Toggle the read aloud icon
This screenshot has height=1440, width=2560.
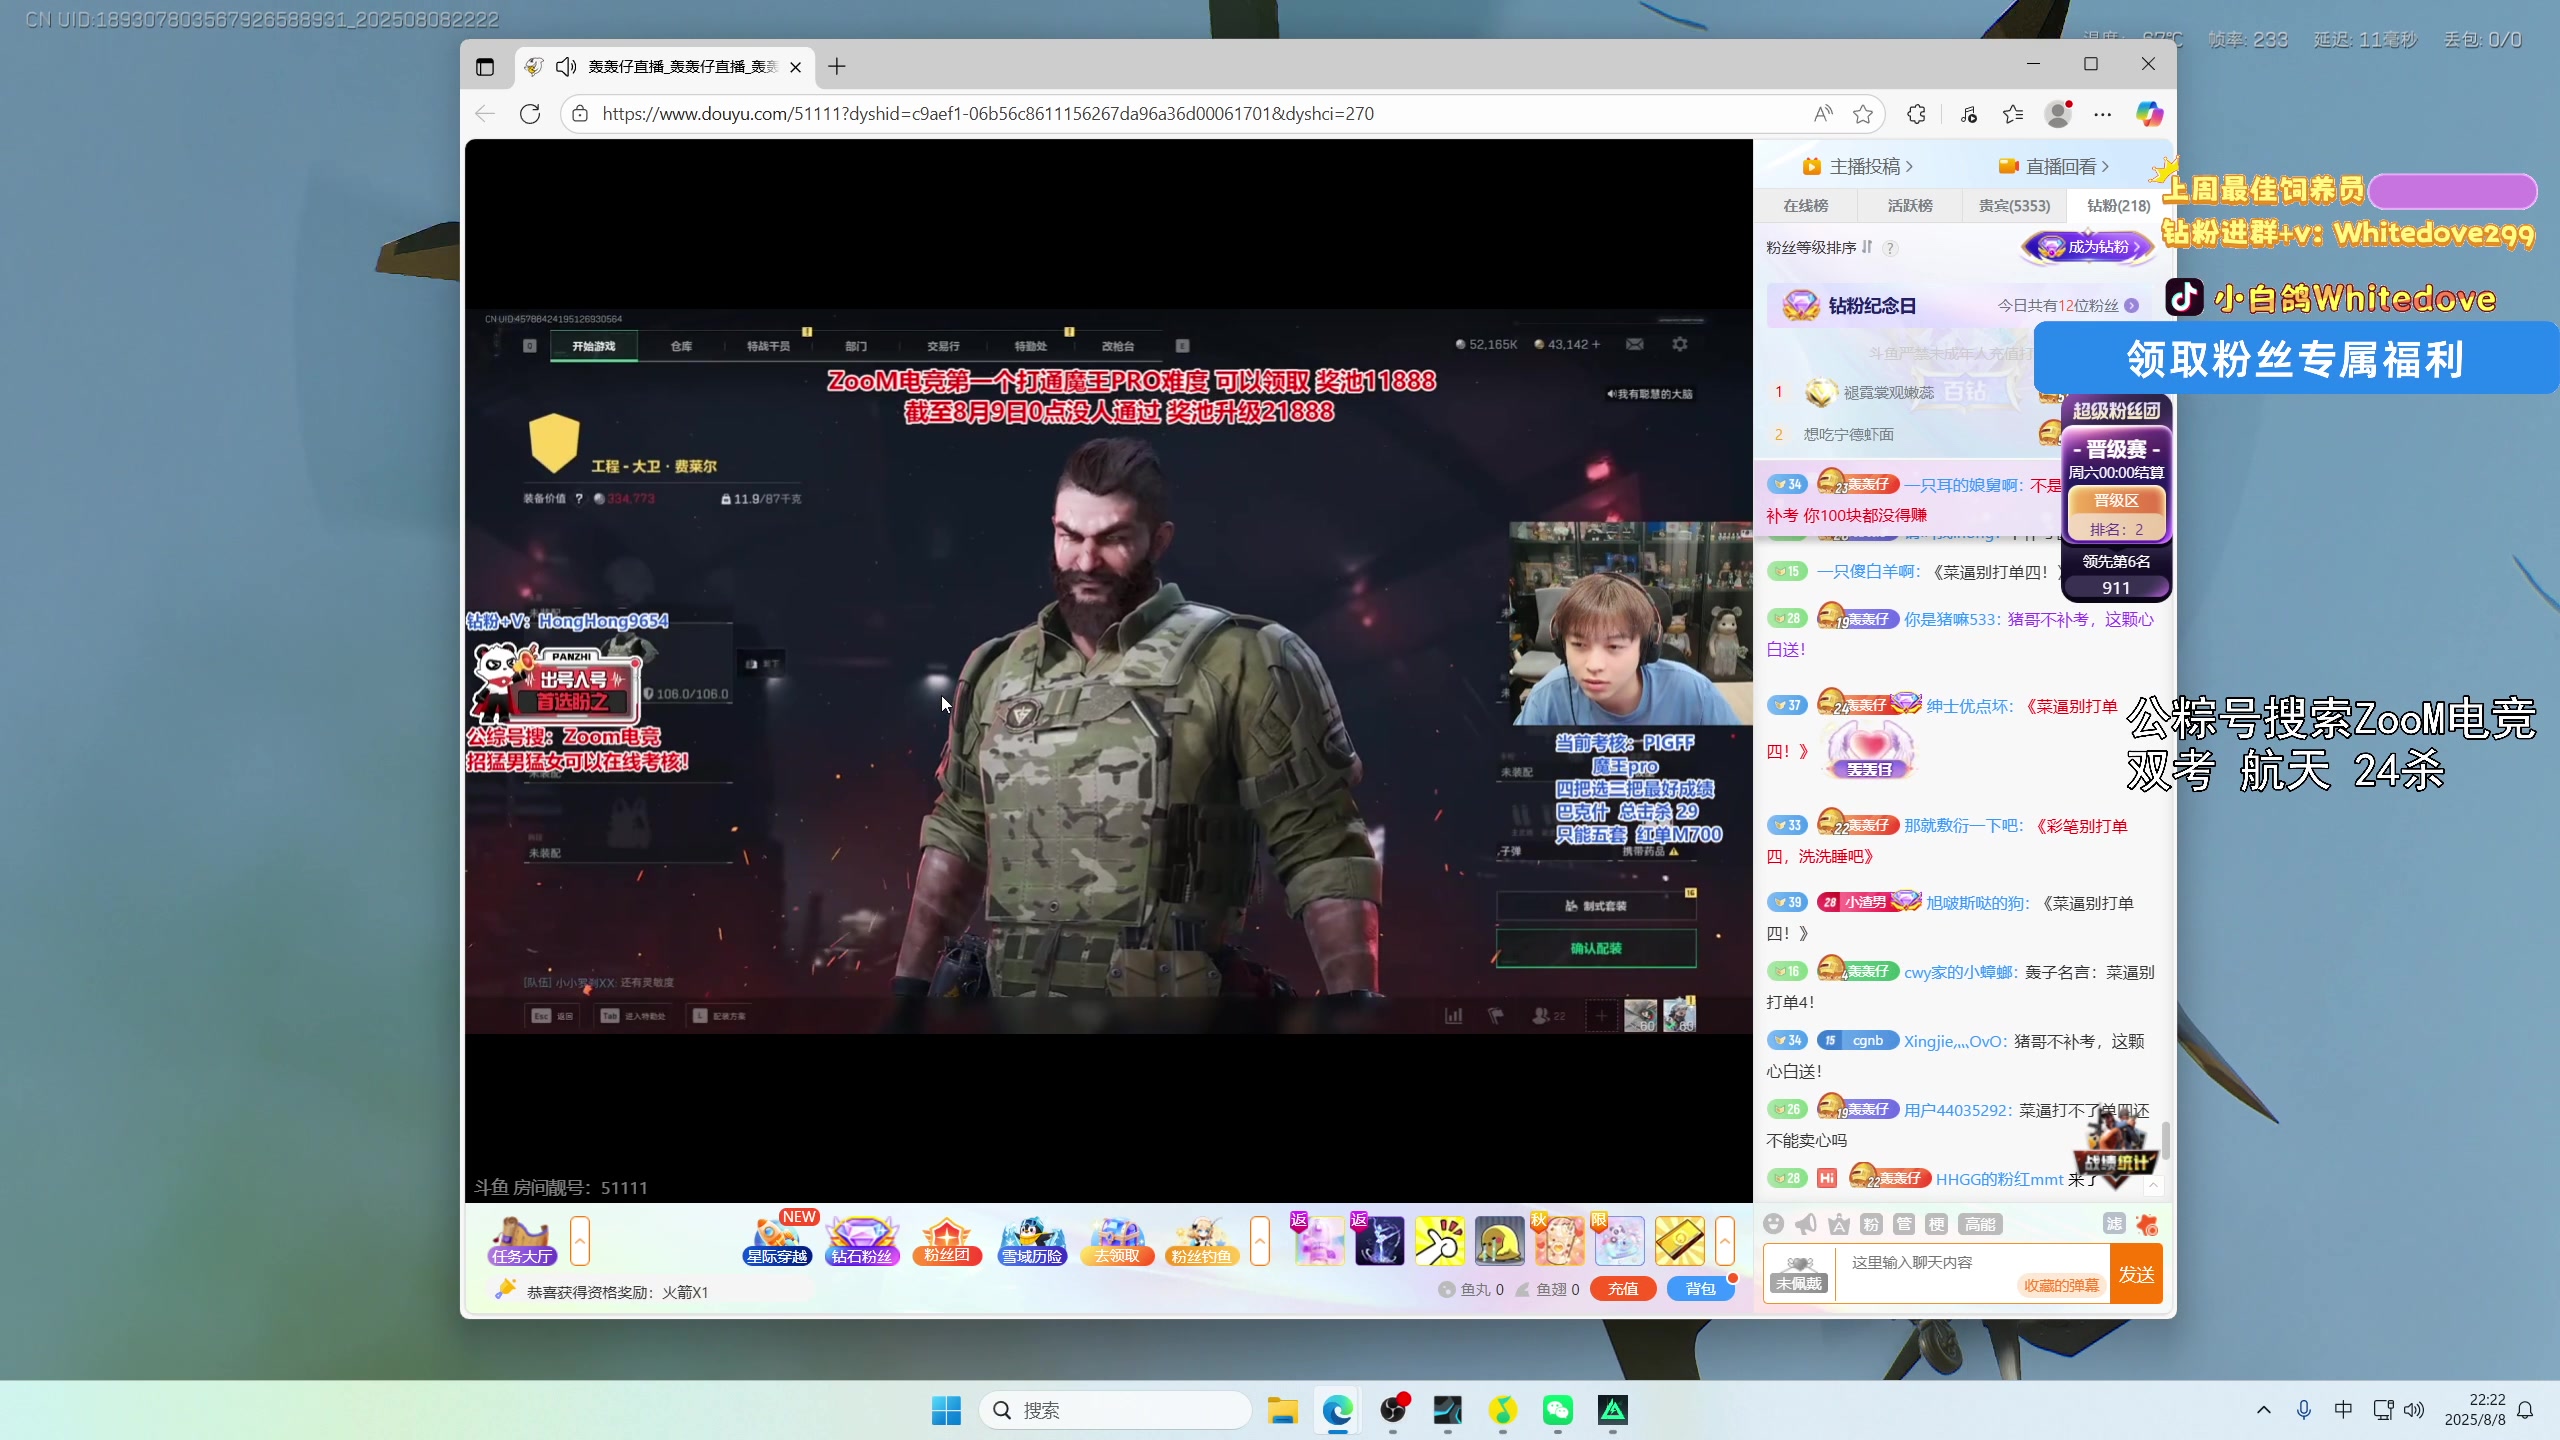click(1823, 114)
